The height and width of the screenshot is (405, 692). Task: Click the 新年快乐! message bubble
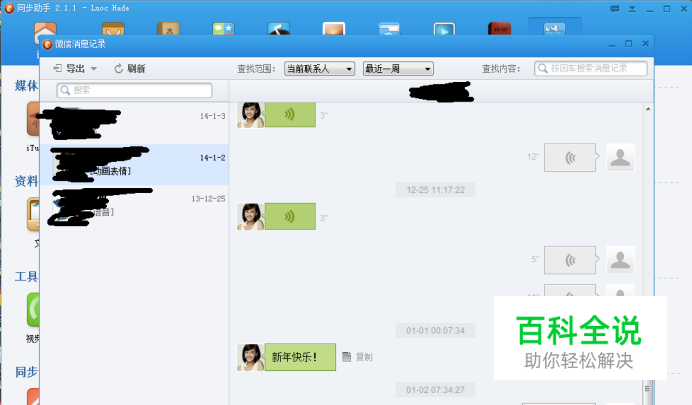click(300, 357)
